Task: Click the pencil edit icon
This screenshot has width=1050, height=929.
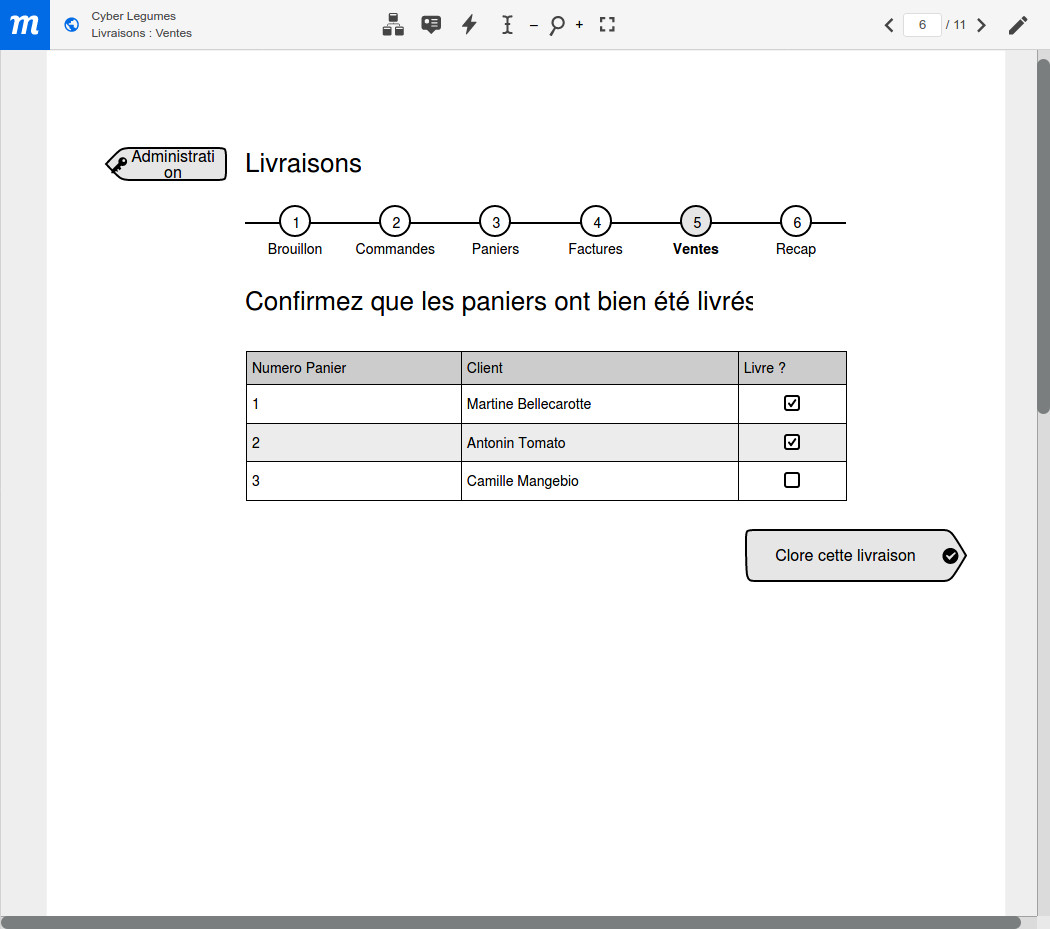Action: tap(1017, 25)
